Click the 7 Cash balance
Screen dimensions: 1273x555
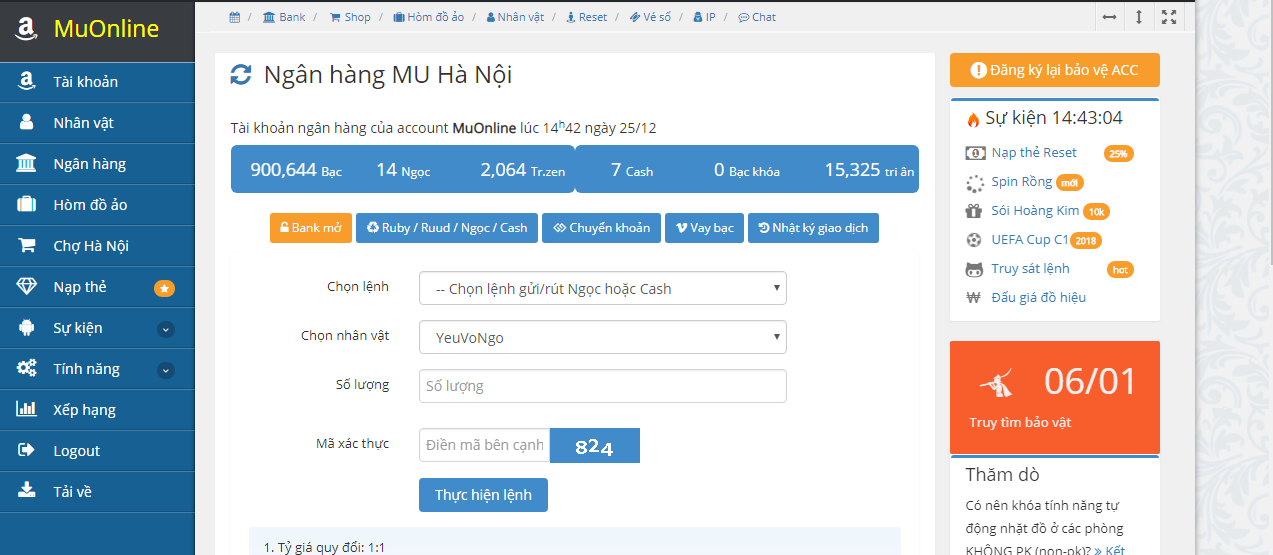[x=632, y=170]
